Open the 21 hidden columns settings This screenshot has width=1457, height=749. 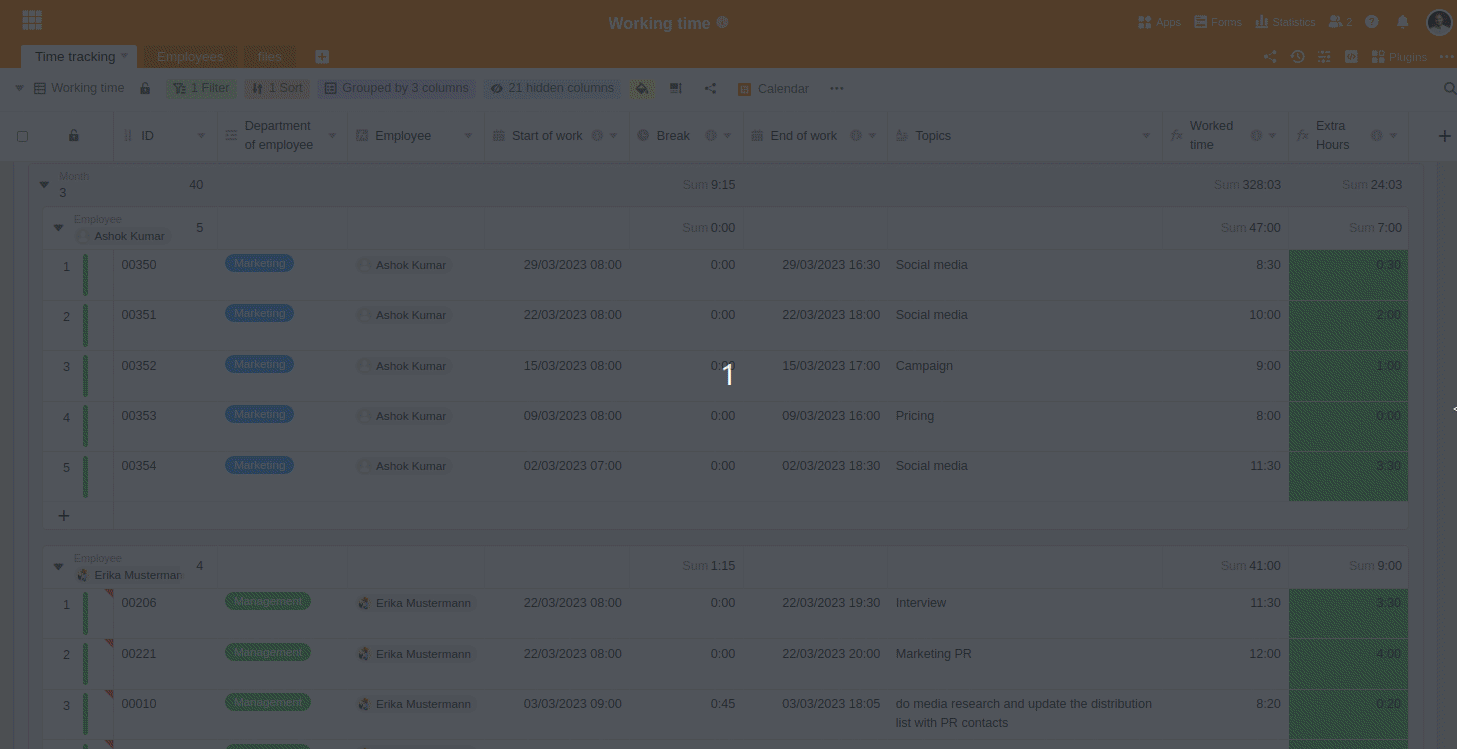pos(552,88)
